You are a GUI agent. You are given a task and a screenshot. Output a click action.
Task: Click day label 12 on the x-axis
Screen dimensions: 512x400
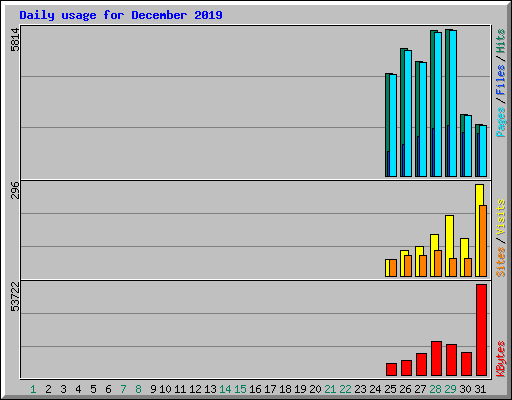(195, 389)
